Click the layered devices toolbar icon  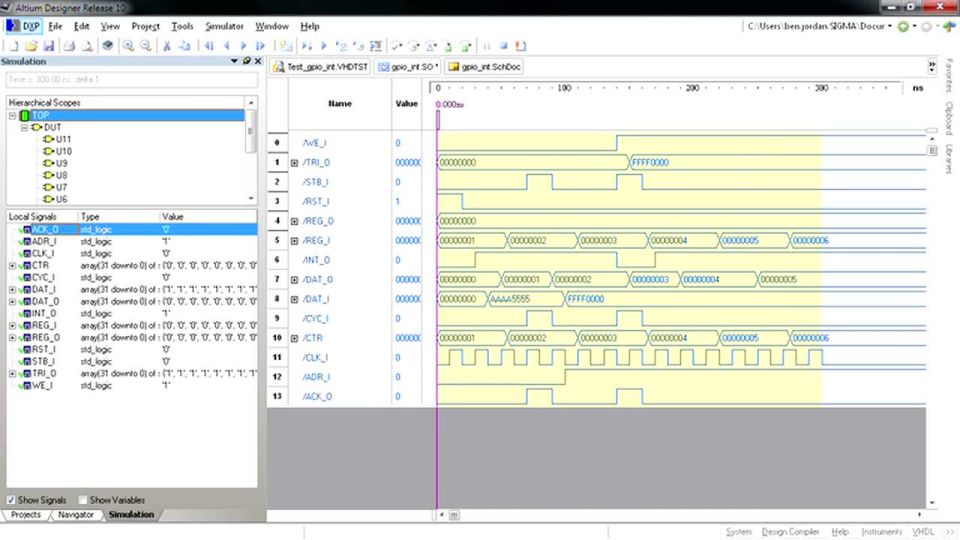tap(108, 46)
